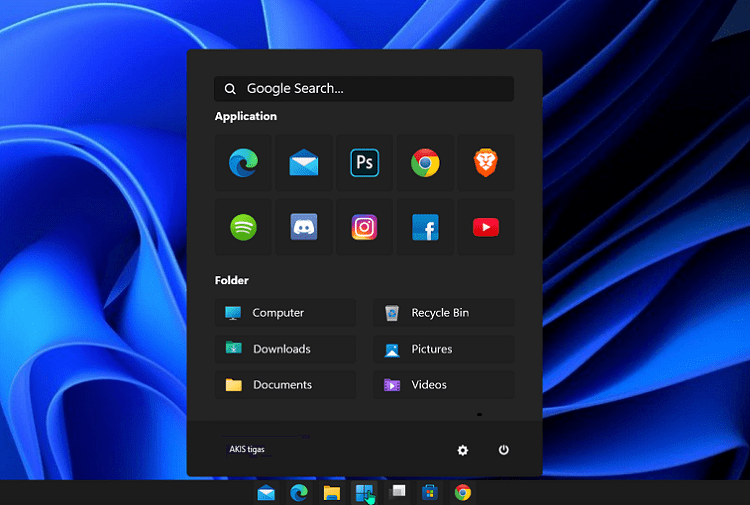Viewport: 750px width, 505px height.
Task: Open Microsoft Store from the taskbar
Action: (x=430, y=492)
